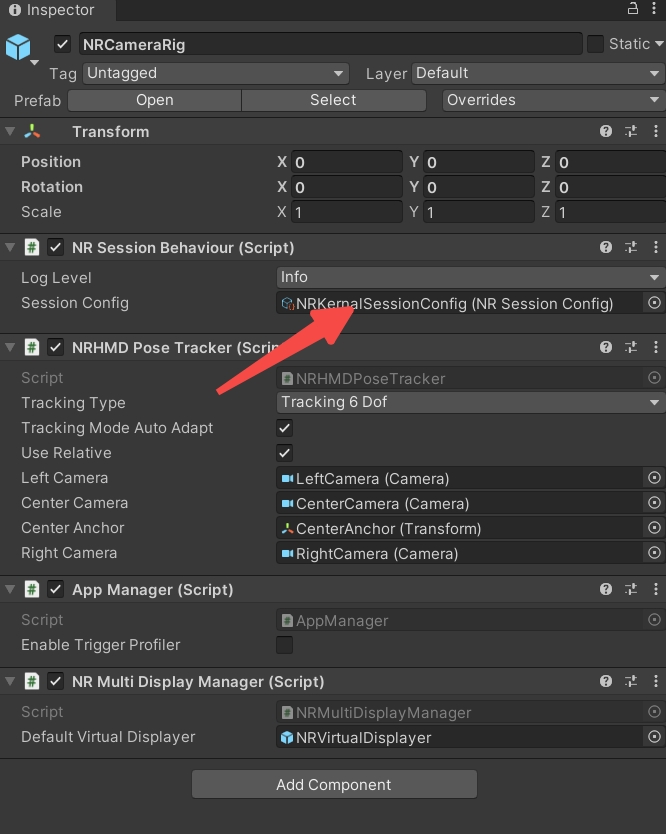Open the Tag dropdown showing Untagged
Image resolution: width=666 pixels, height=834 pixels.
tap(214, 74)
